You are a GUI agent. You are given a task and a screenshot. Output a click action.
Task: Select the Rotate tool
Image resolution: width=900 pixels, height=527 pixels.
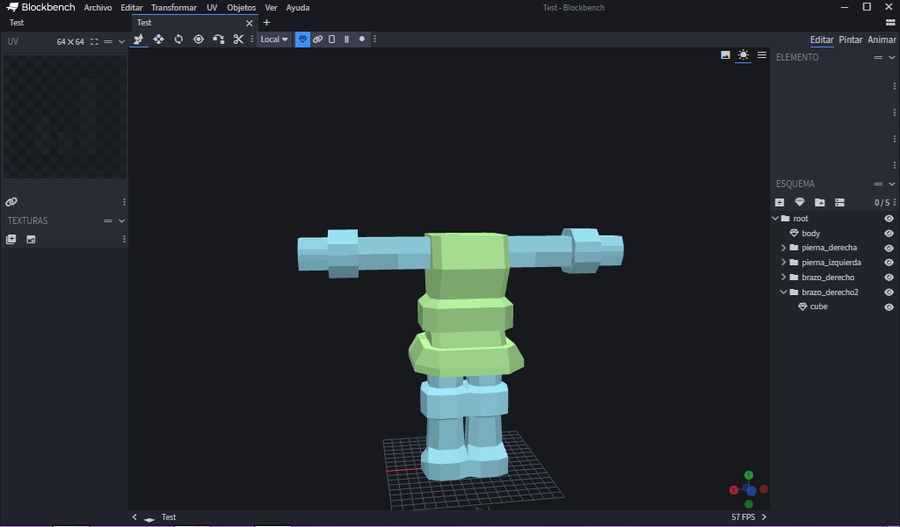[179, 39]
